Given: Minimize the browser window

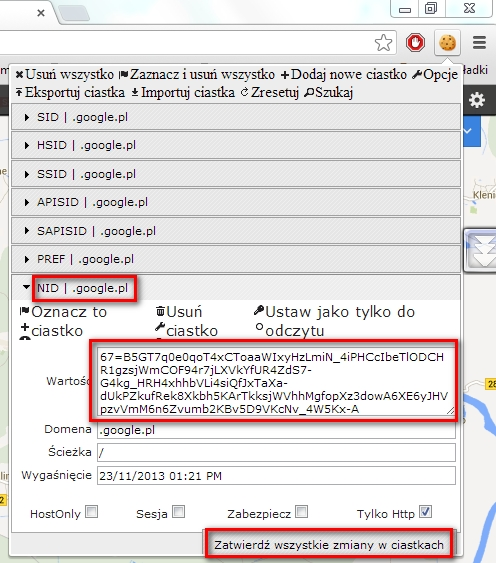Looking at the screenshot, I should pos(405,9).
